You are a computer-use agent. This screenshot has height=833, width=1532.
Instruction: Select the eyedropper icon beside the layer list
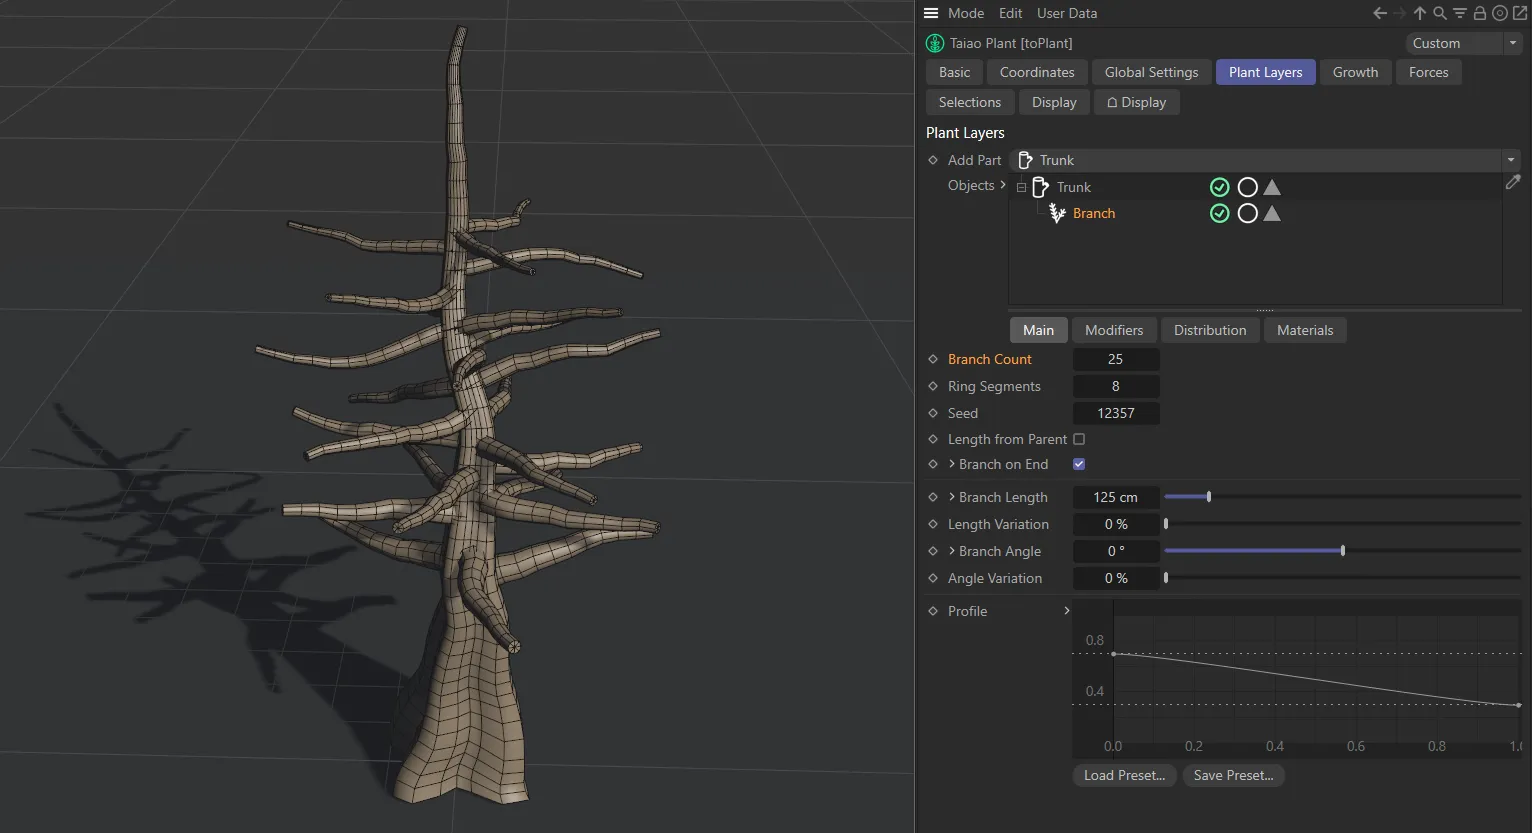[x=1513, y=182]
